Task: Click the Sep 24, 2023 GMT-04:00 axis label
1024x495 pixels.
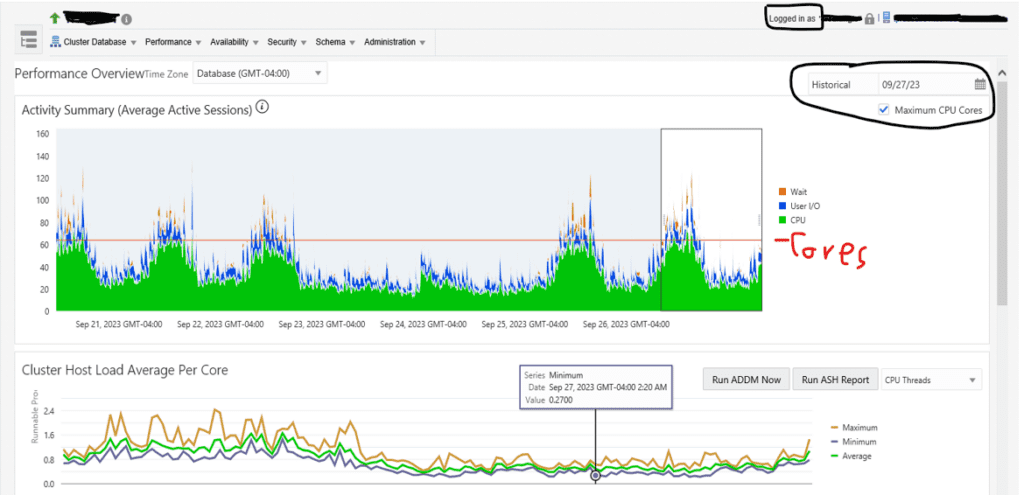Action: pyautogui.click(x=423, y=323)
